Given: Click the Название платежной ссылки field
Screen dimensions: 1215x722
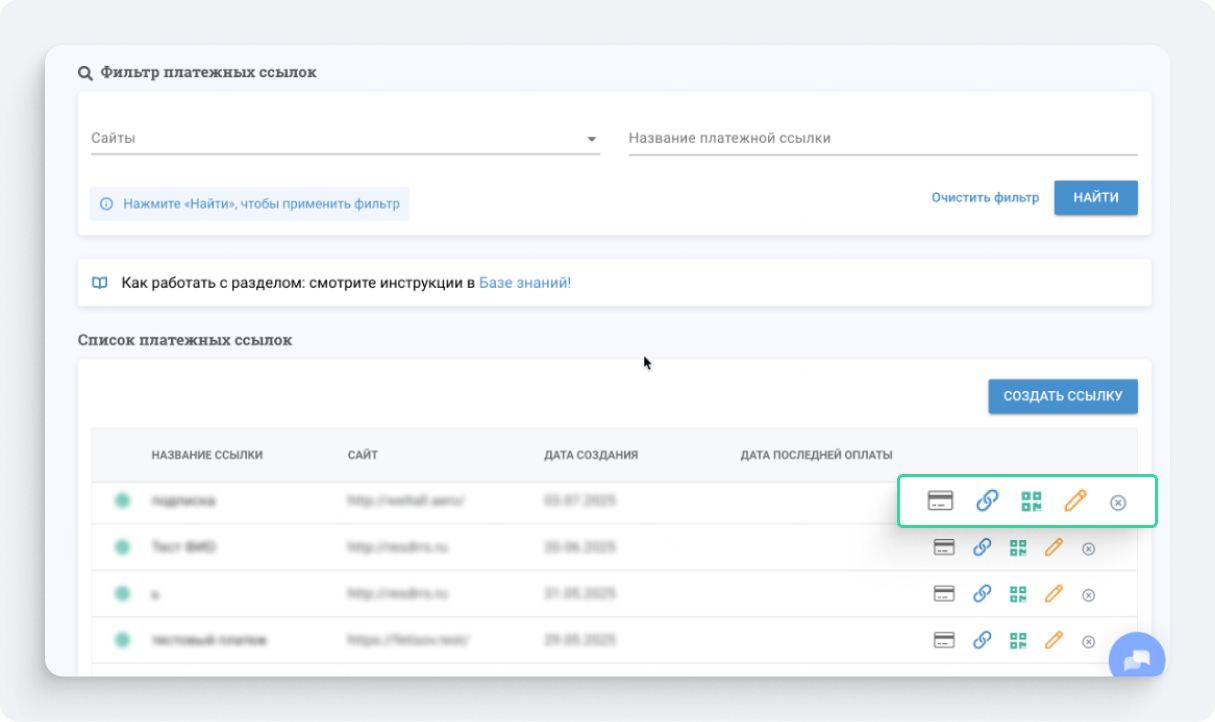Looking at the screenshot, I should [882, 138].
